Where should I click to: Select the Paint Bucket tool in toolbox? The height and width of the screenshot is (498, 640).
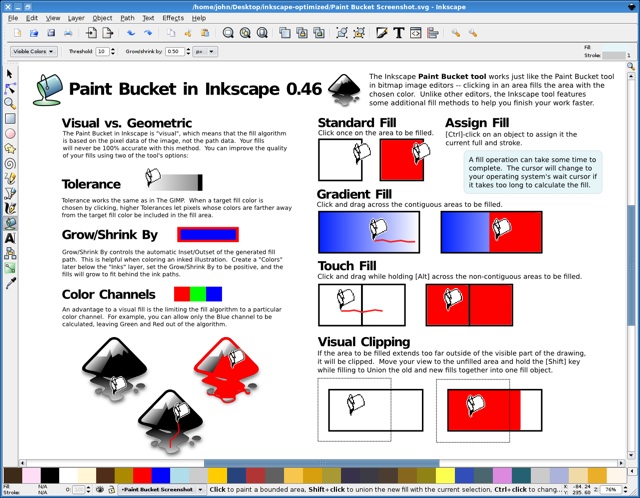pos(10,223)
